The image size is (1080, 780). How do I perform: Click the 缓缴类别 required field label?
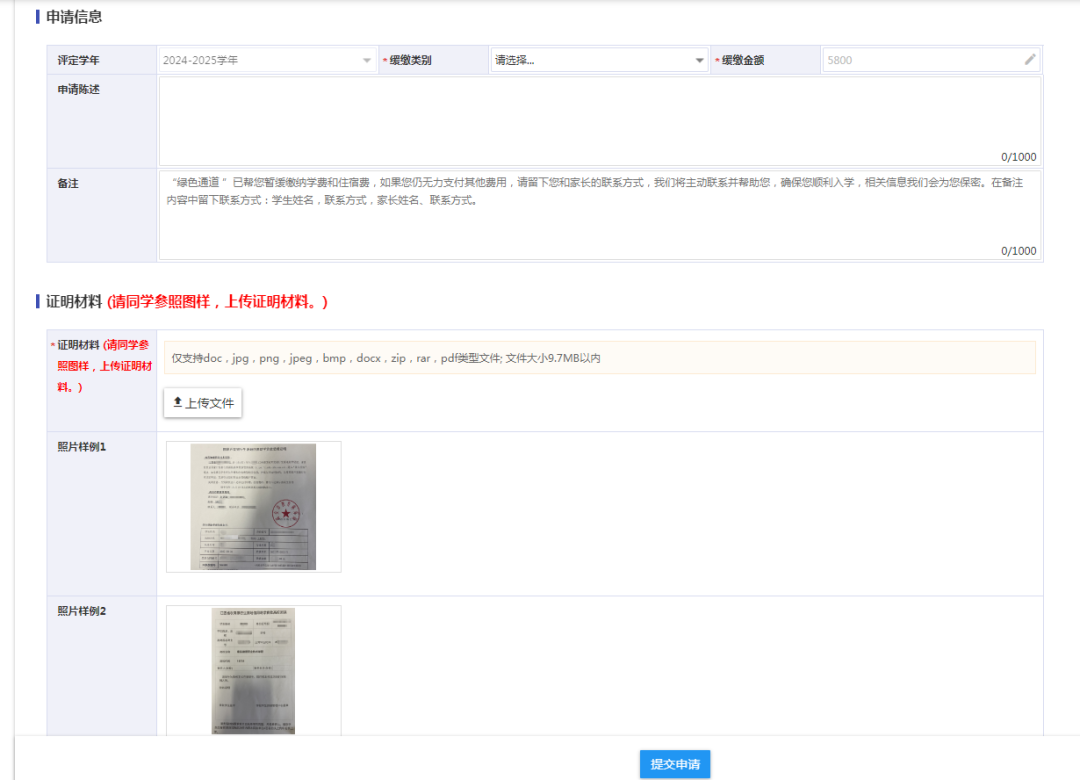pyautogui.click(x=410, y=61)
